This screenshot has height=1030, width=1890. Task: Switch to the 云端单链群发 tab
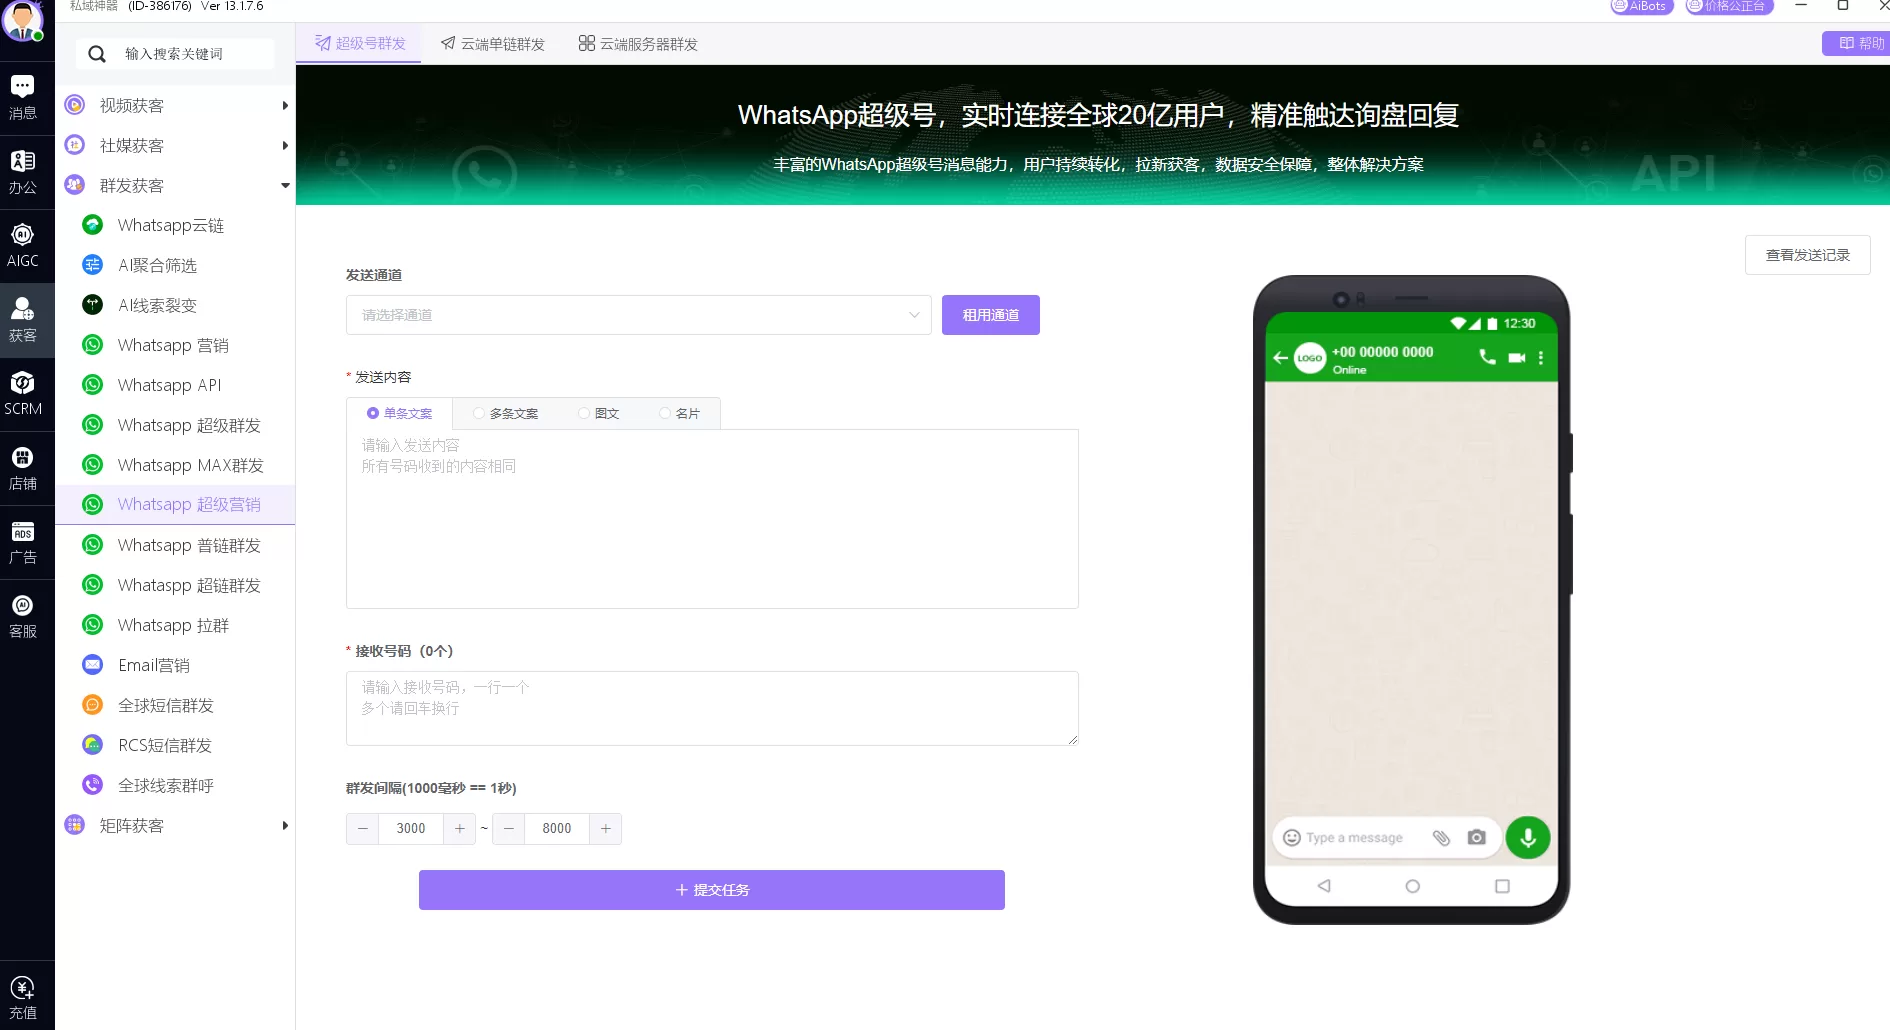click(493, 44)
